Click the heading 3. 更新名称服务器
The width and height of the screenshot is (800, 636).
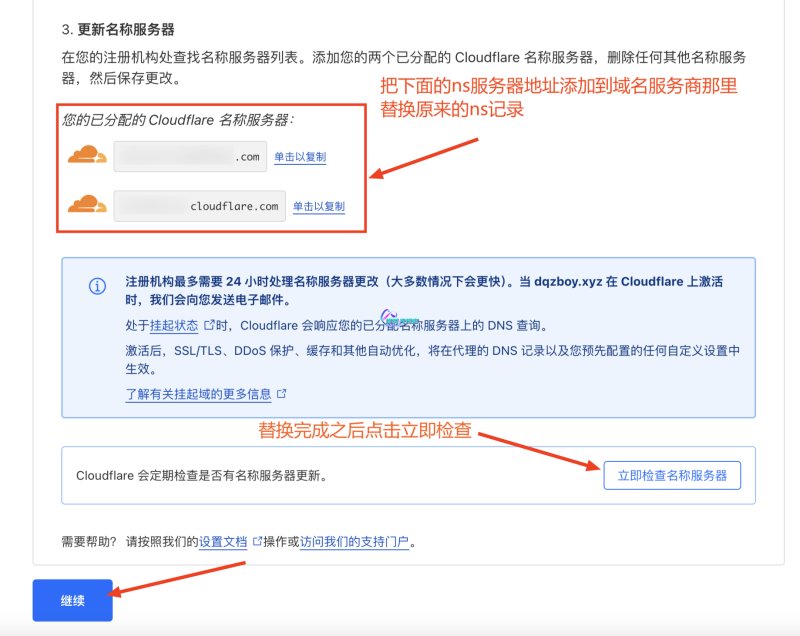point(118,30)
